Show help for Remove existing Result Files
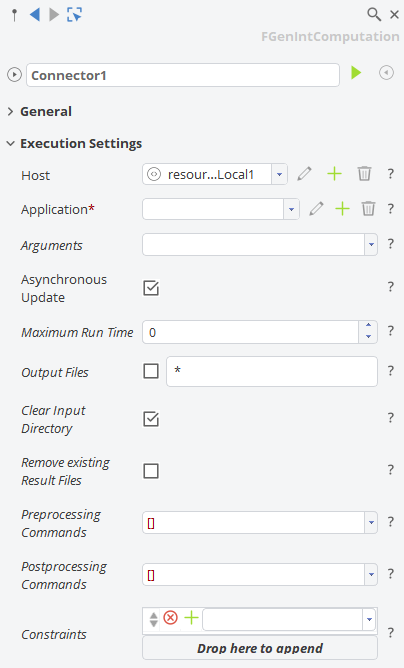Image resolution: width=404 pixels, height=668 pixels. click(x=390, y=470)
